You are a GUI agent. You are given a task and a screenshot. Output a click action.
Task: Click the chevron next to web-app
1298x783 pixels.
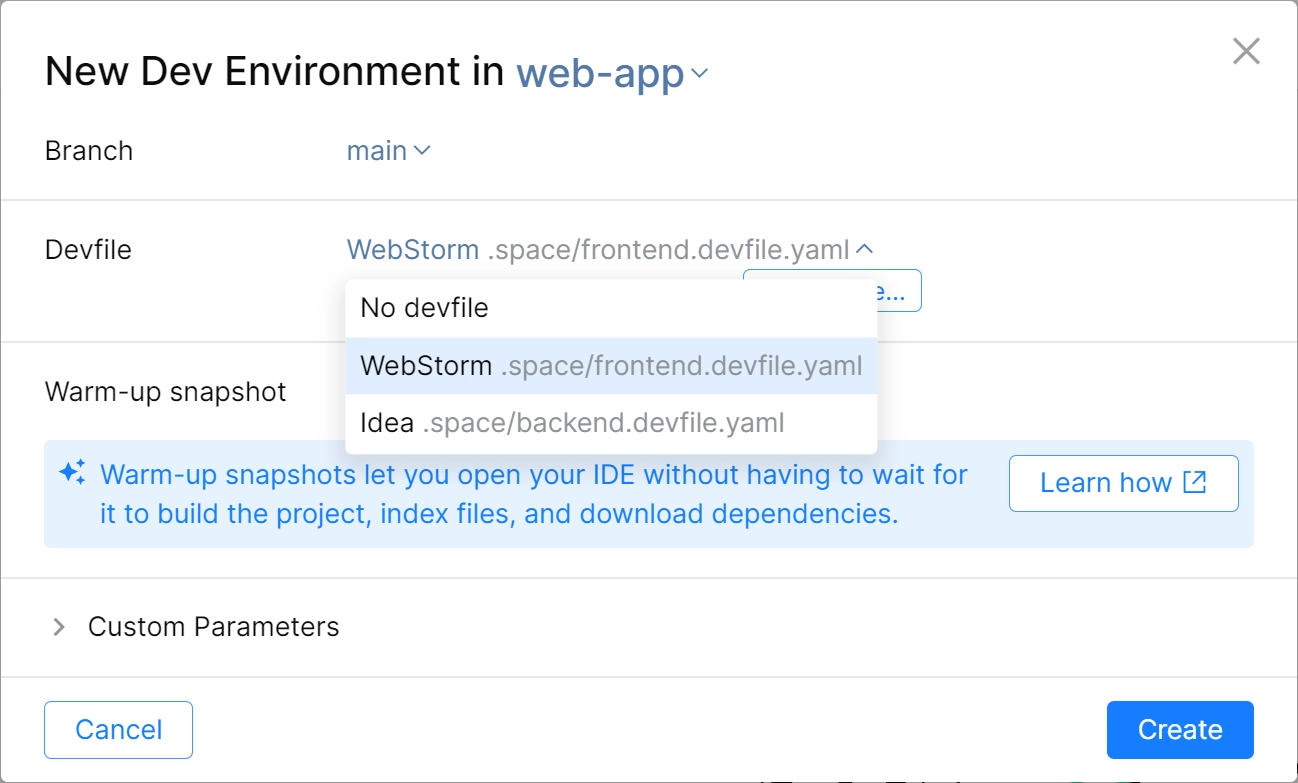(700, 74)
